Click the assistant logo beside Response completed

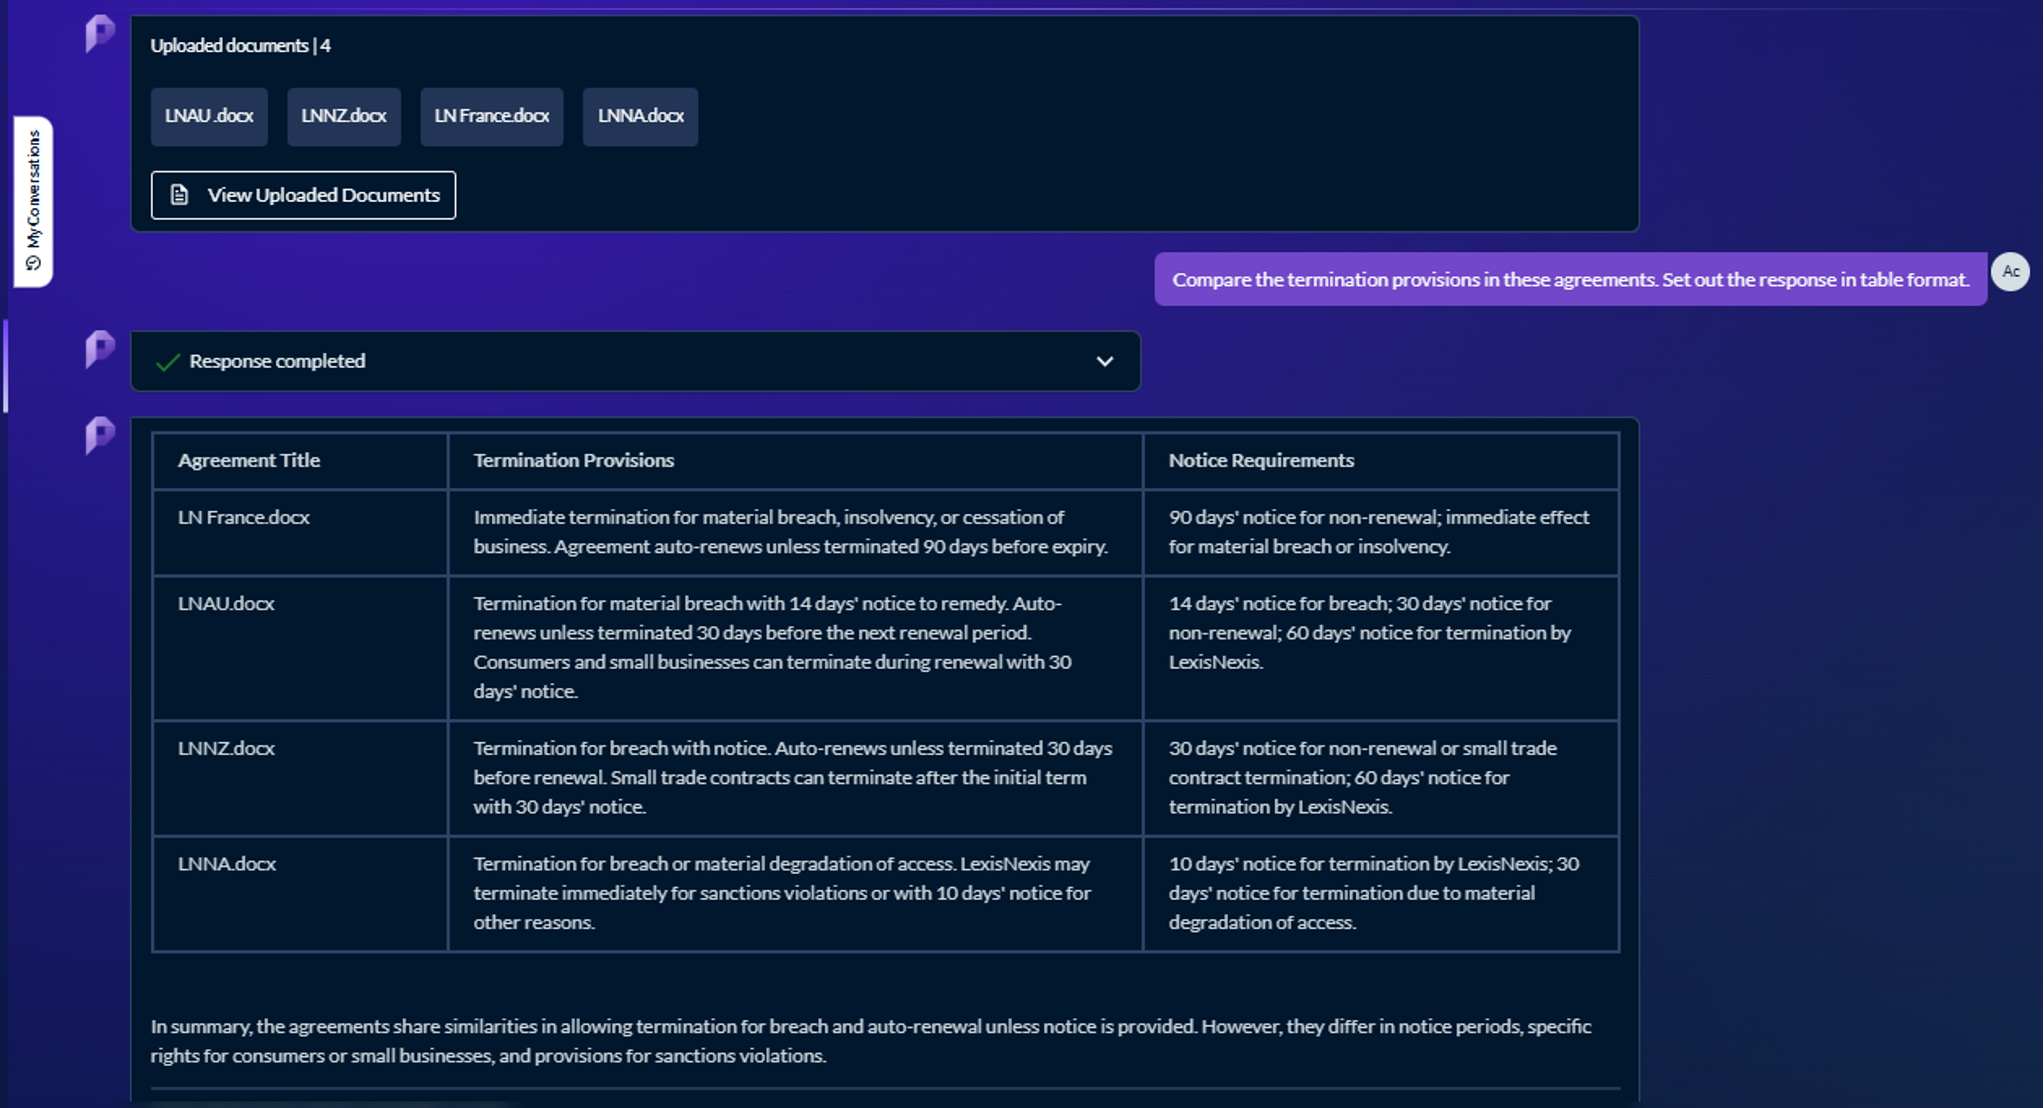coord(100,349)
